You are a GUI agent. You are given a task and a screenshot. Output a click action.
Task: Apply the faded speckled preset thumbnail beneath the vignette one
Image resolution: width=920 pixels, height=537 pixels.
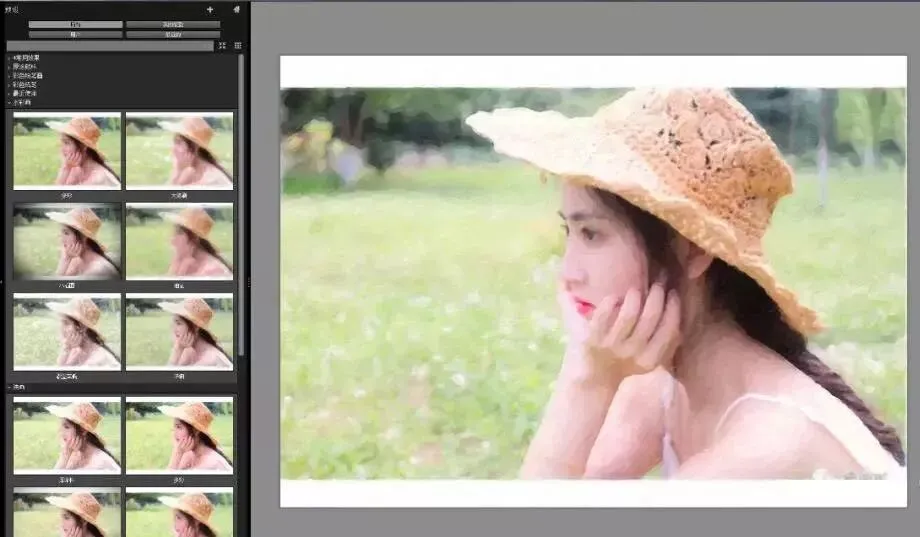67,332
